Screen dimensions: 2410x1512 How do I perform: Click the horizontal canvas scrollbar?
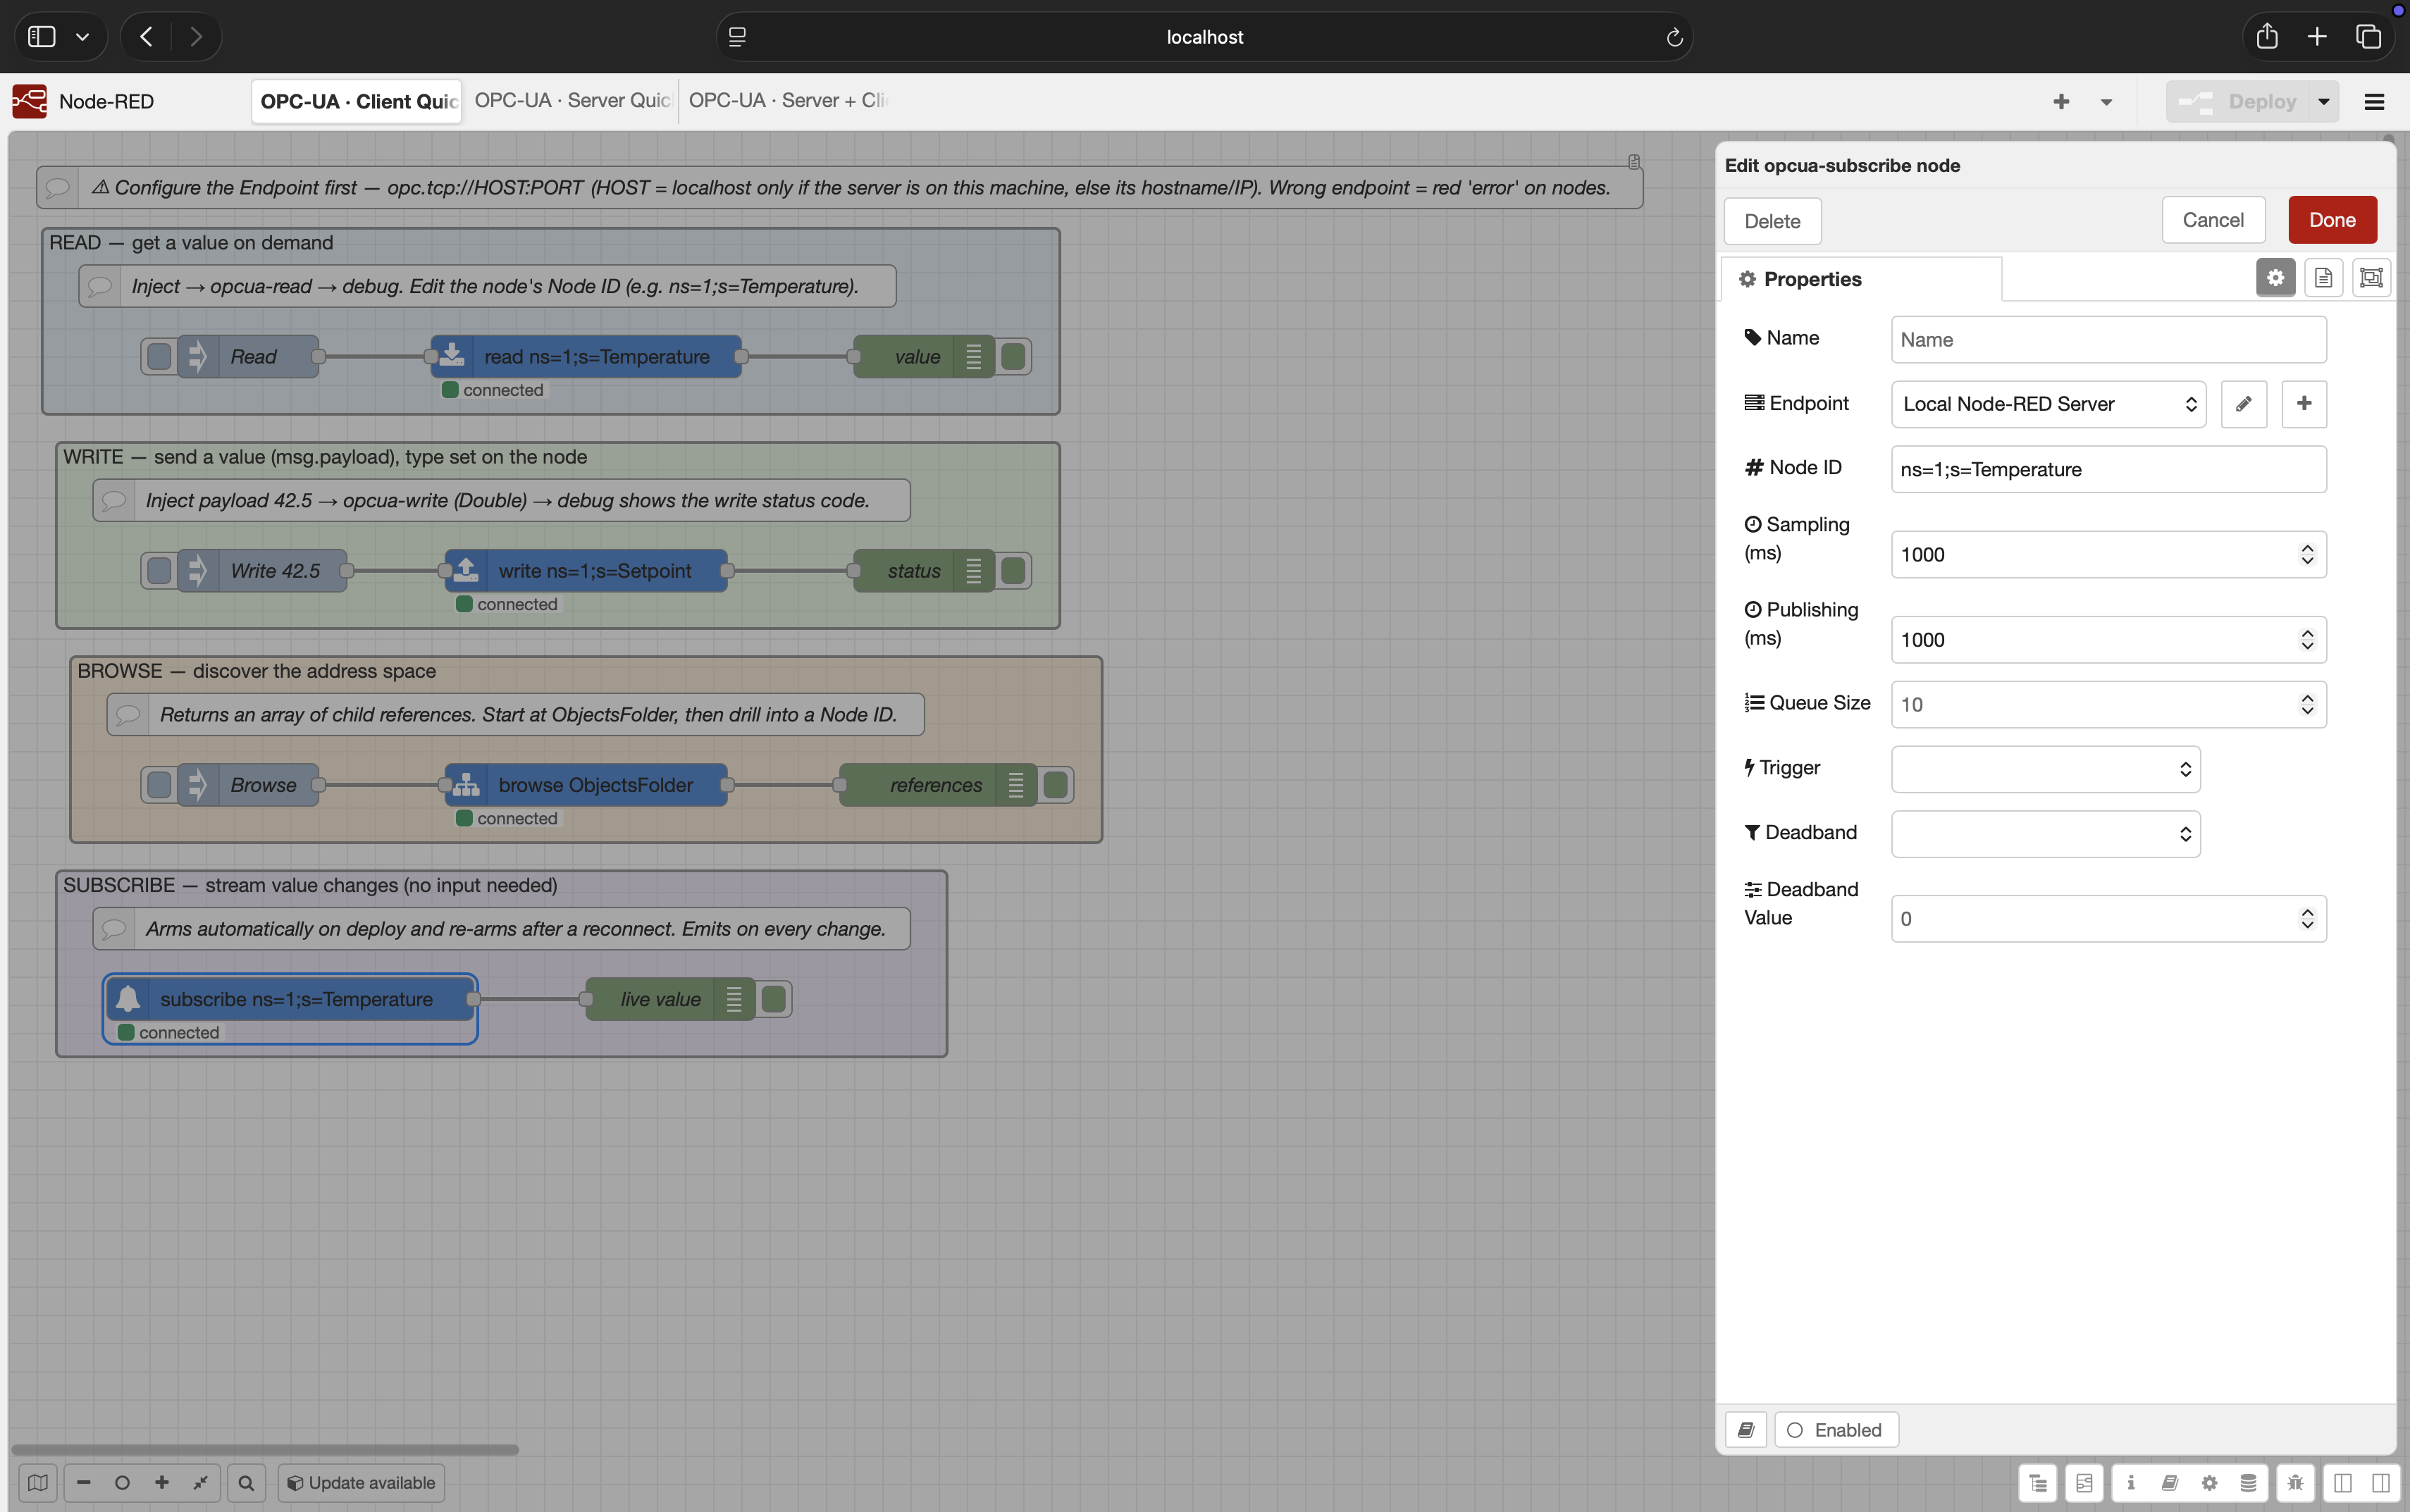tap(265, 1449)
